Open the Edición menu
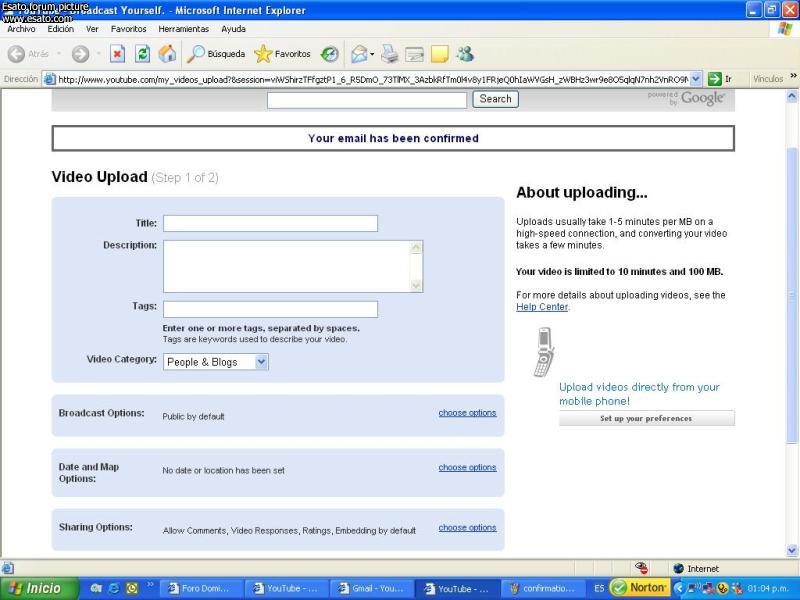This screenshot has height=600, width=800. click(x=61, y=29)
